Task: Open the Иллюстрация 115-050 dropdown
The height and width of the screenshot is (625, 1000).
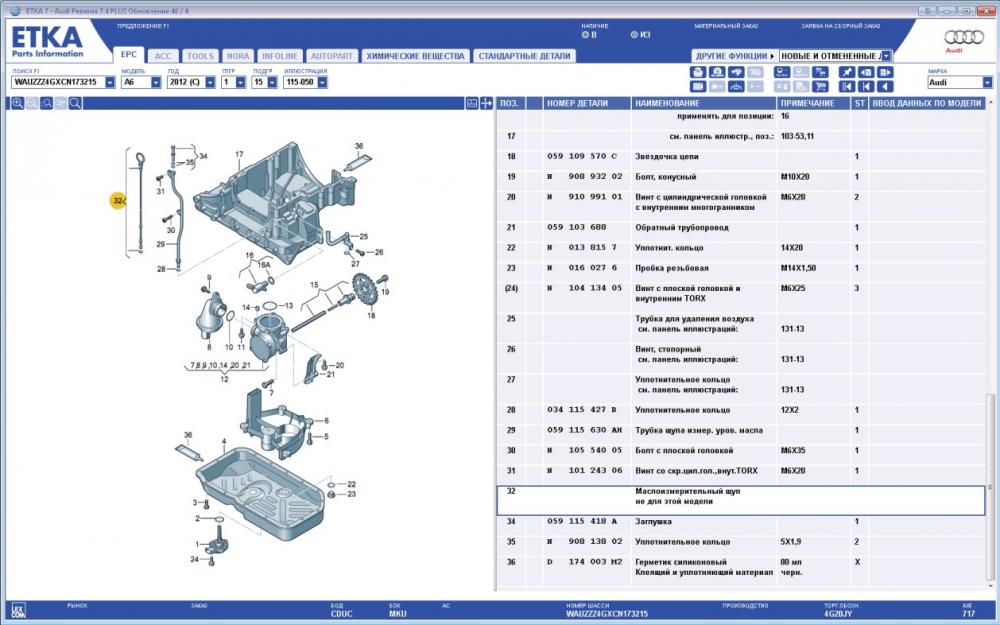Action: [x=322, y=82]
